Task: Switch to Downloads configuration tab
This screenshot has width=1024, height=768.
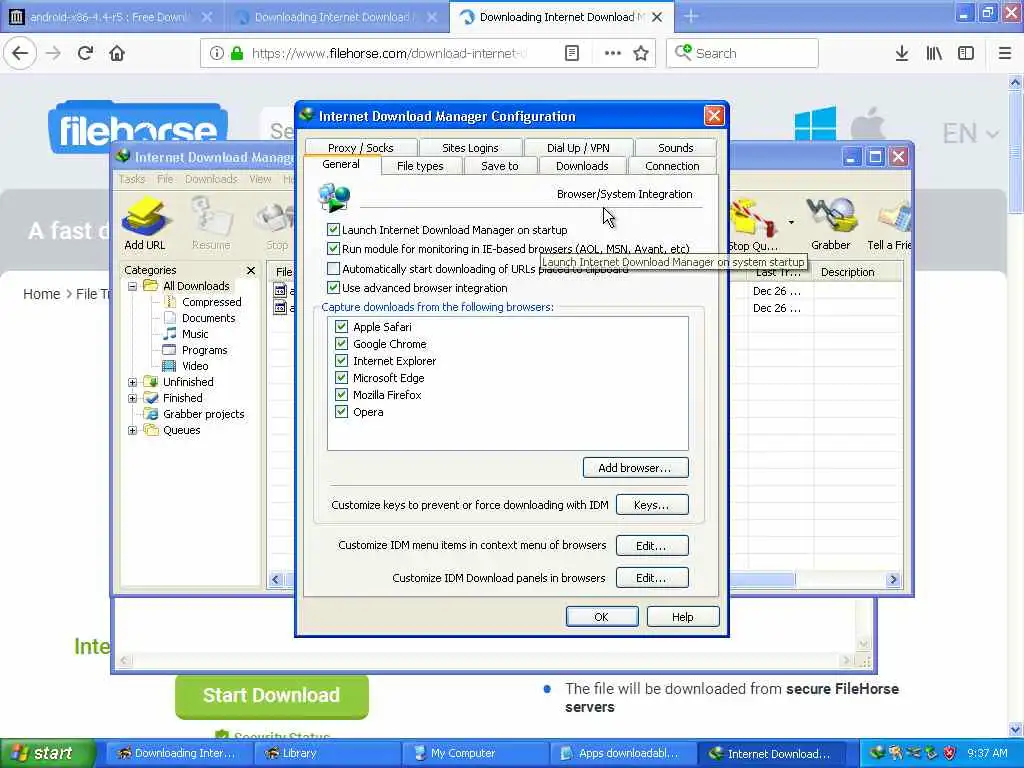Action: pyautogui.click(x=582, y=166)
